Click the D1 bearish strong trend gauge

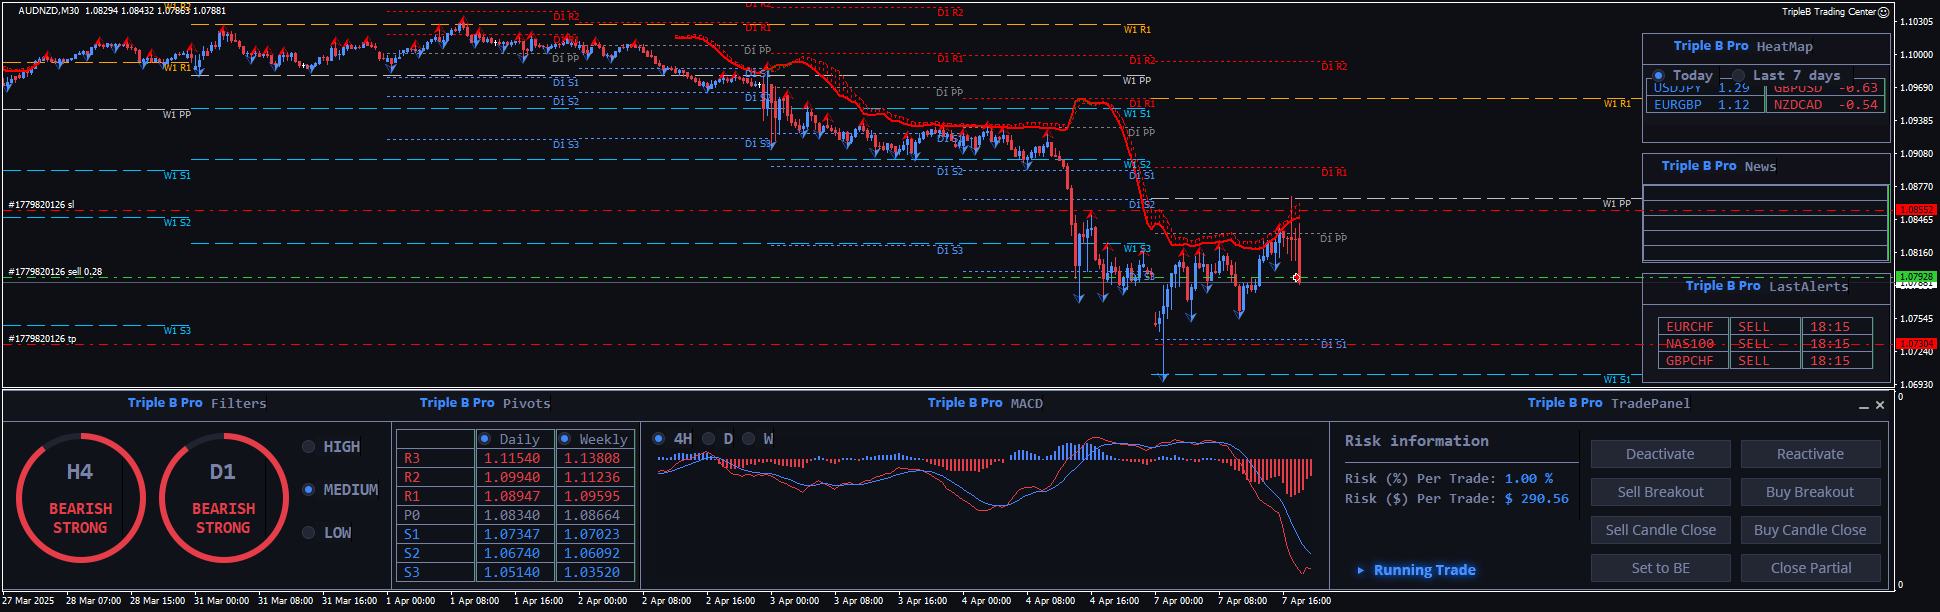click(223, 497)
